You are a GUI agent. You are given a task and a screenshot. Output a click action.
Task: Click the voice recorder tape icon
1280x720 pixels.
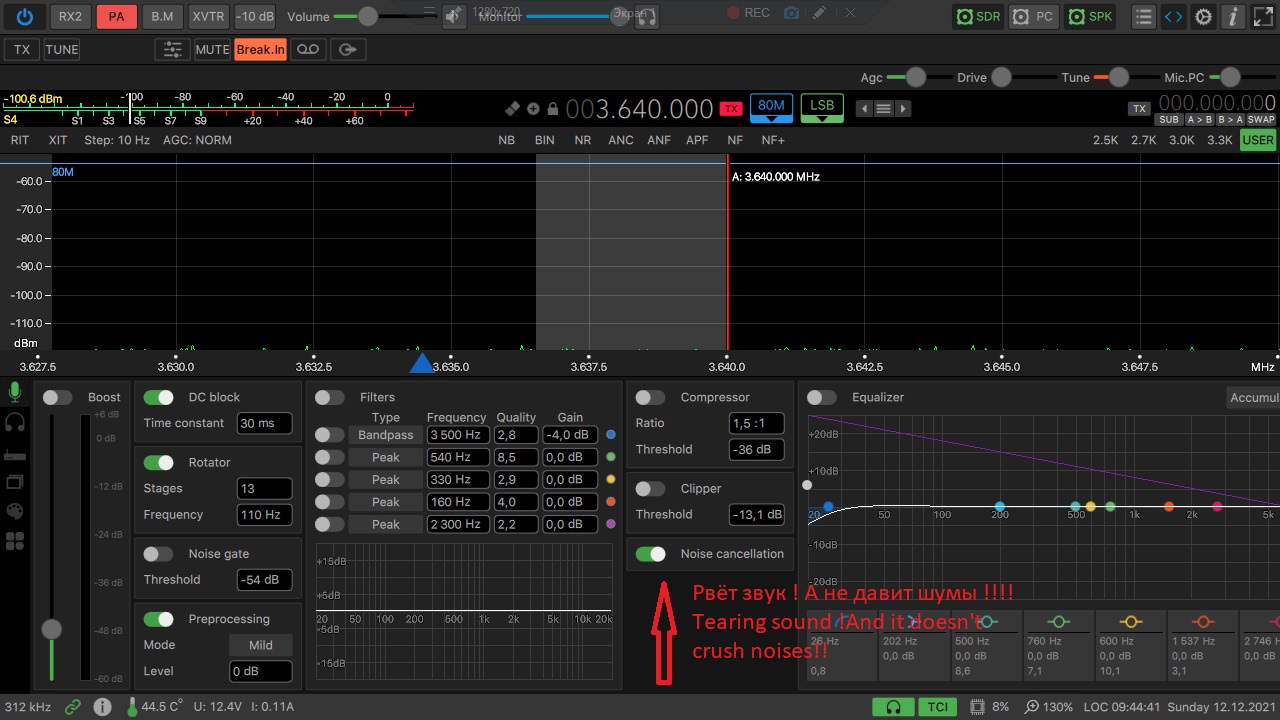(x=308, y=49)
